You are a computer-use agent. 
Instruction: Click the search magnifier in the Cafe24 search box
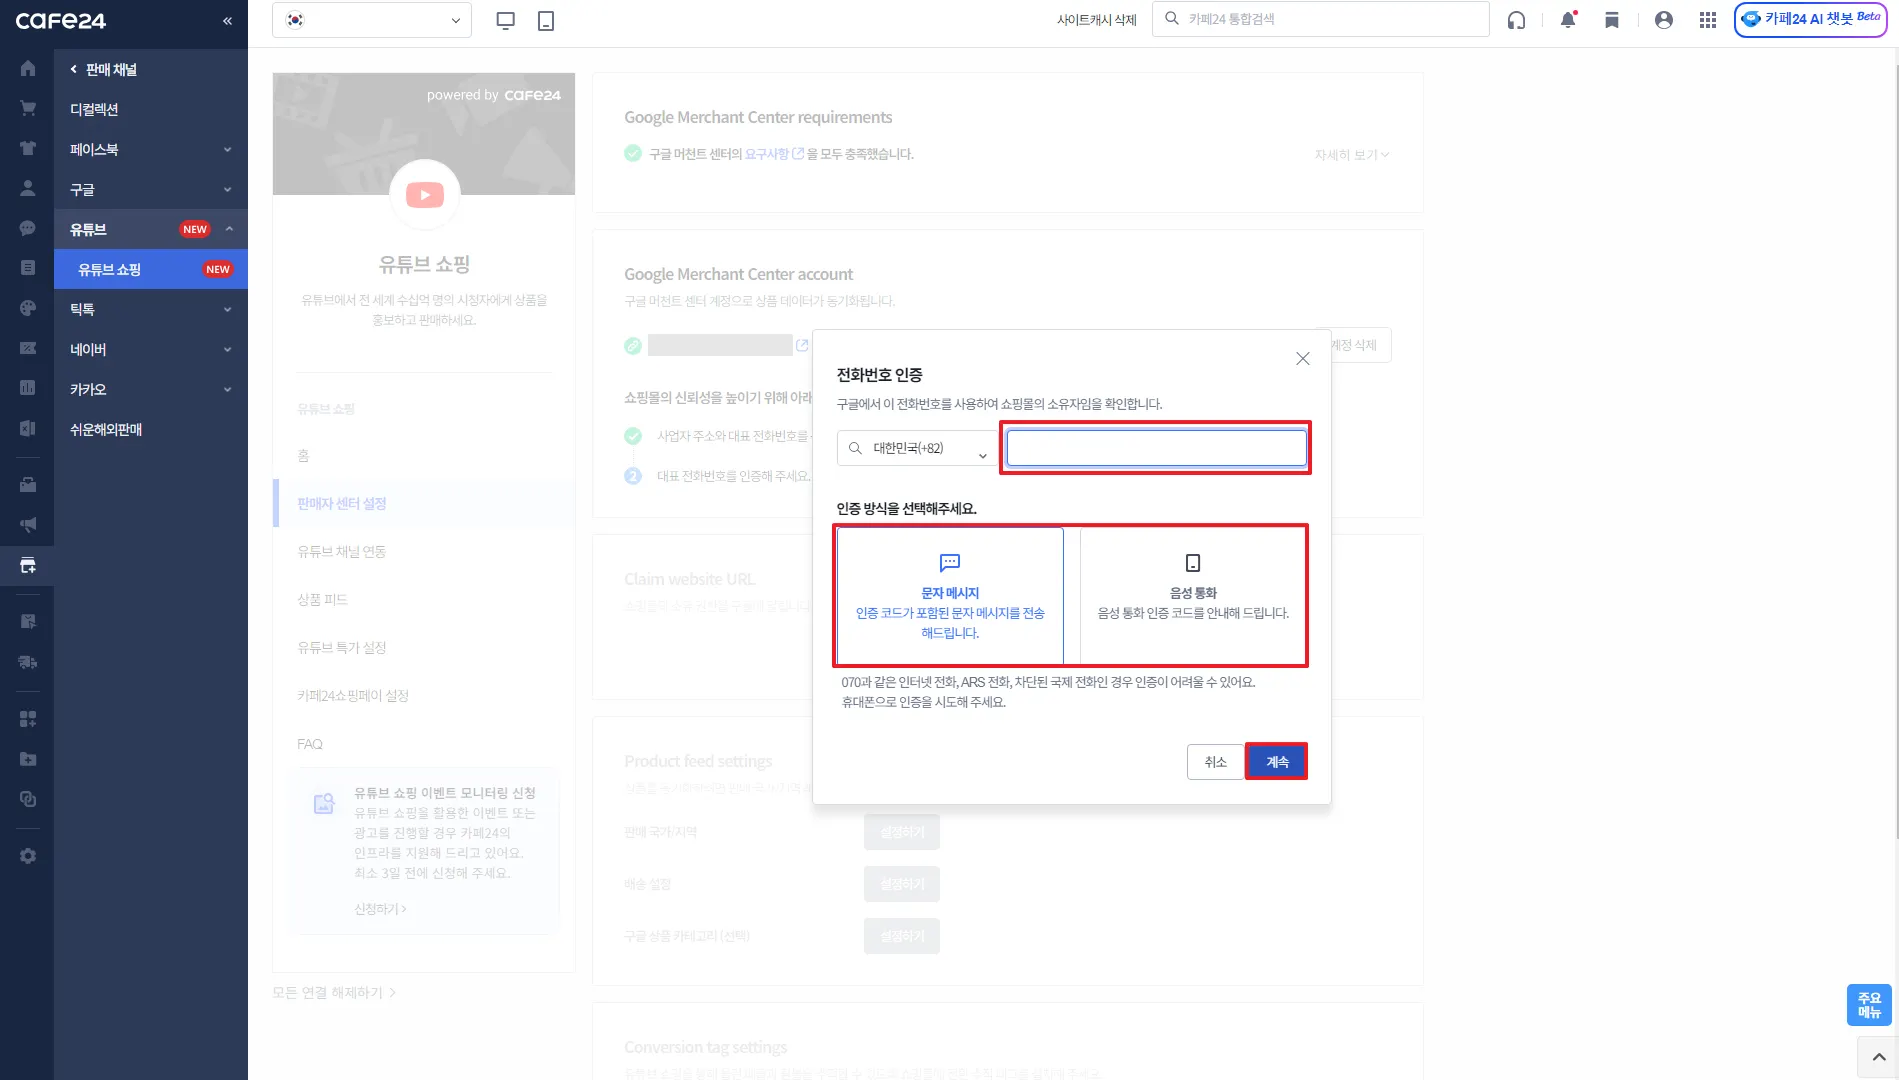point(1172,19)
